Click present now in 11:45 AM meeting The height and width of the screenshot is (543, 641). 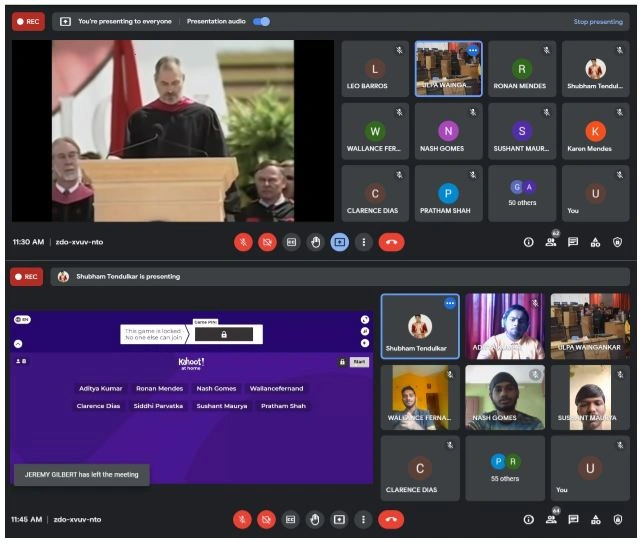point(339,520)
